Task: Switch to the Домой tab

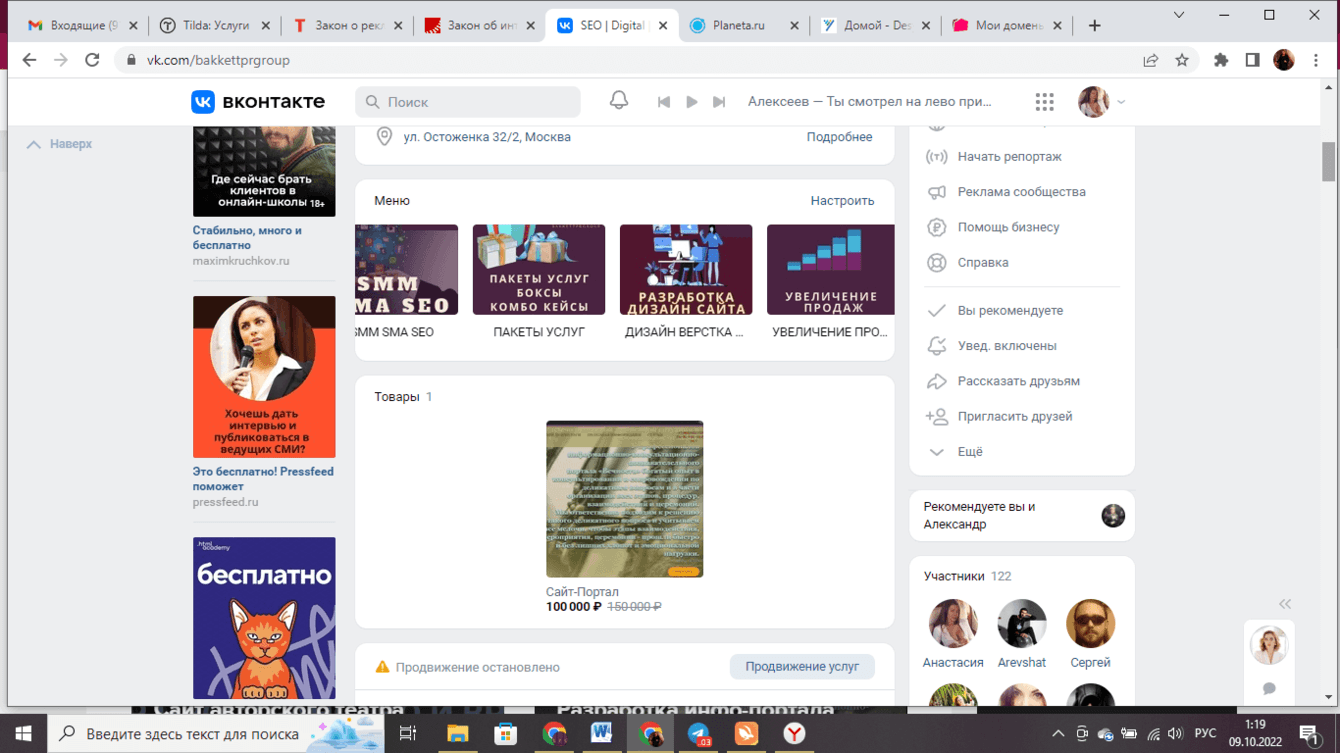Action: tap(875, 26)
